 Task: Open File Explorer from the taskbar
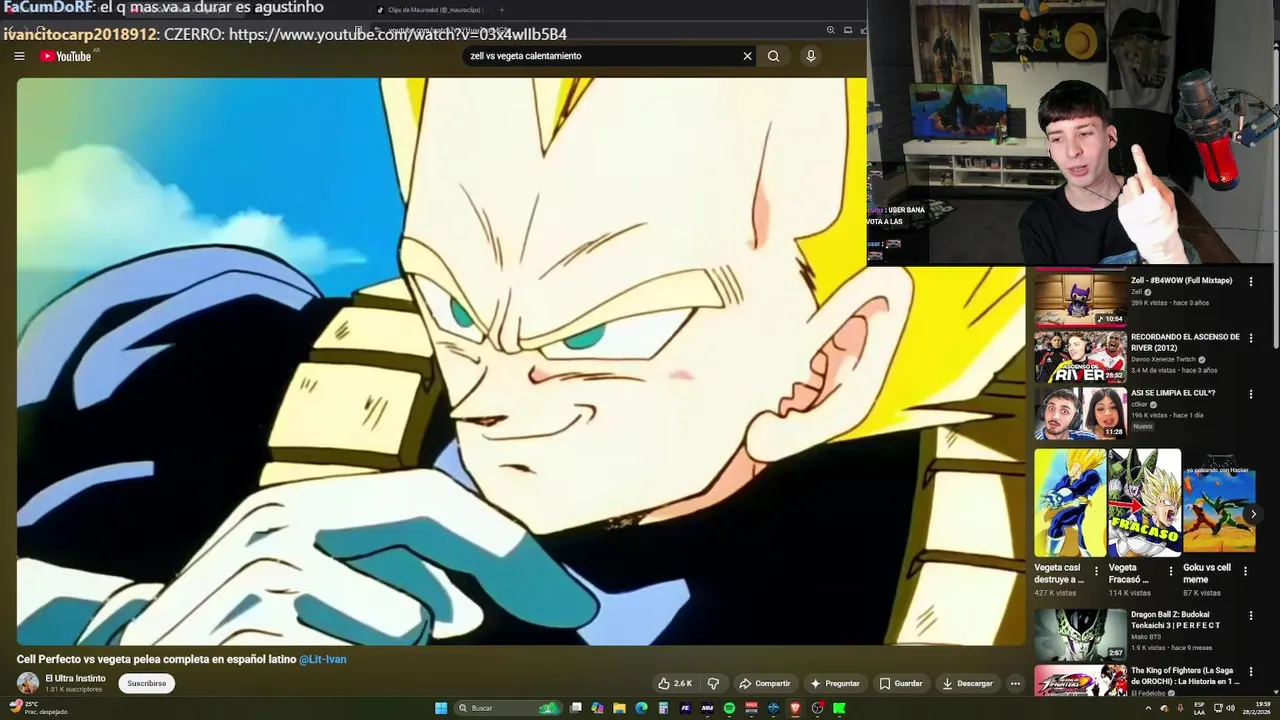click(x=619, y=708)
